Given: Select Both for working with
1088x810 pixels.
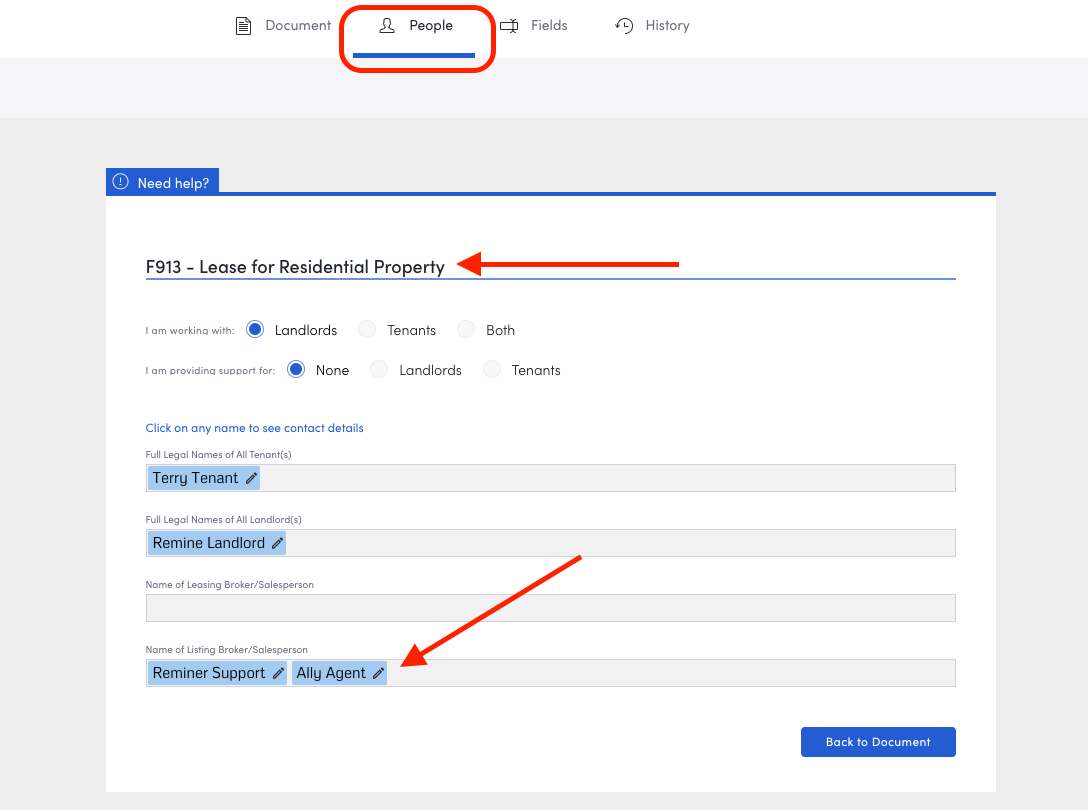Looking at the screenshot, I should click(466, 330).
